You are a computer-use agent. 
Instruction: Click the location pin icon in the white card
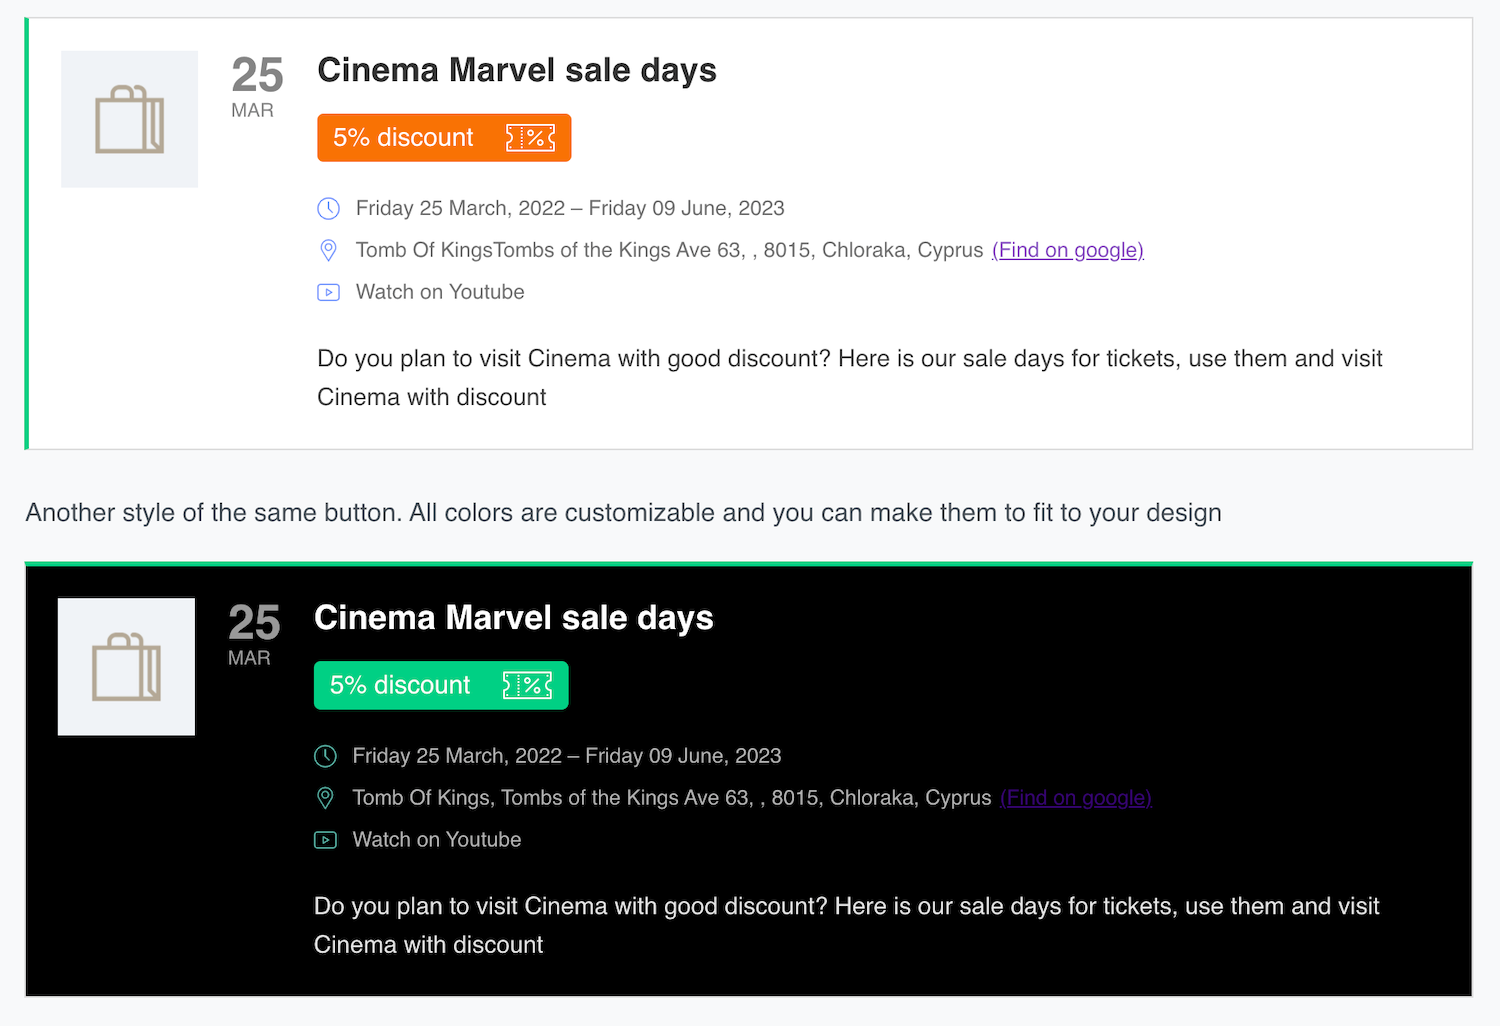pos(328,250)
